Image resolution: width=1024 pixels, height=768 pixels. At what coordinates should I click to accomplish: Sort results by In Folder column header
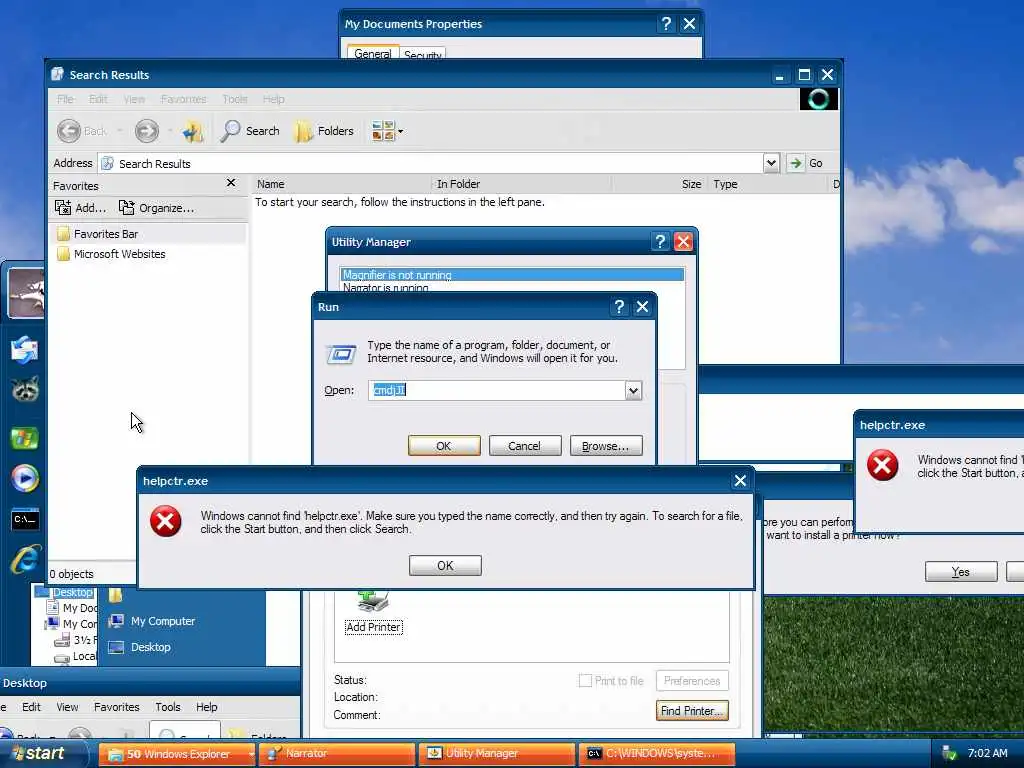tap(521, 184)
